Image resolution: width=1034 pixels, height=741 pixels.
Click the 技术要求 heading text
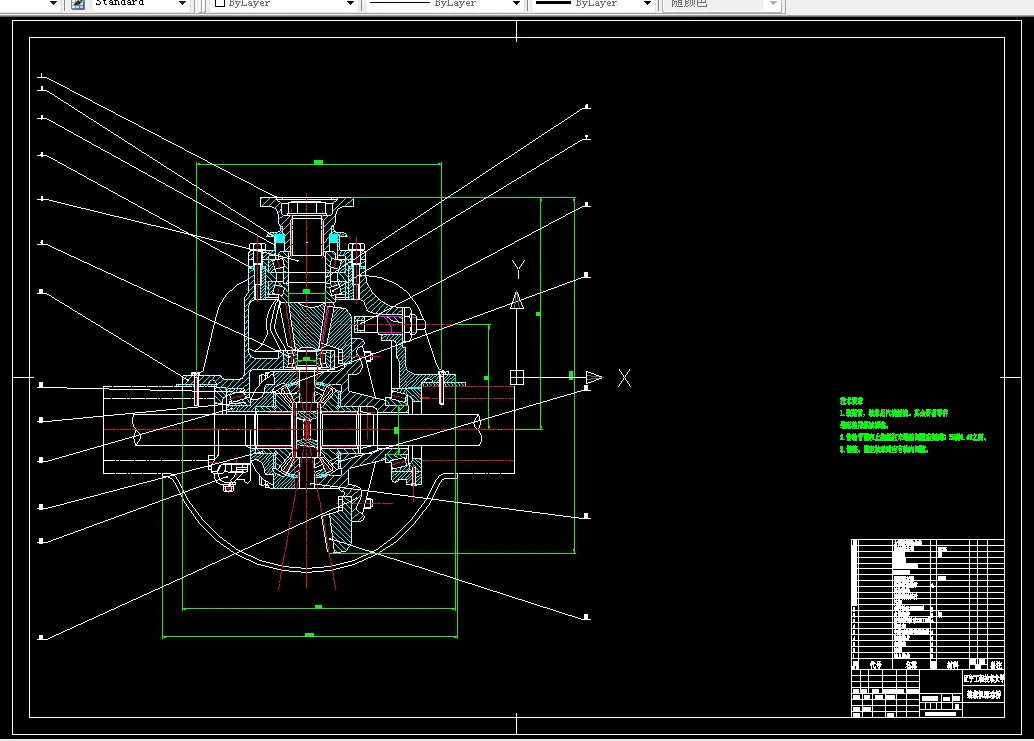pos(851,401)
